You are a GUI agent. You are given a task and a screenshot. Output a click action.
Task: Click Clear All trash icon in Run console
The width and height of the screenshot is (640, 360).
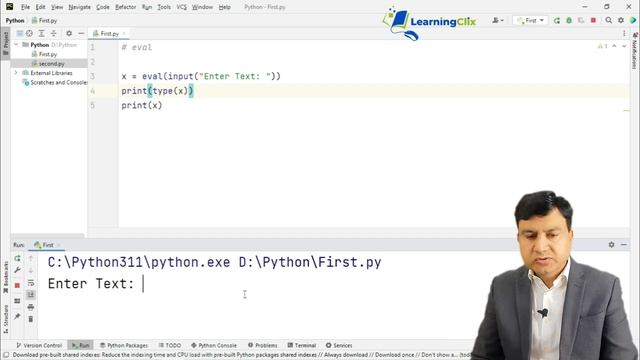[31, 319]
